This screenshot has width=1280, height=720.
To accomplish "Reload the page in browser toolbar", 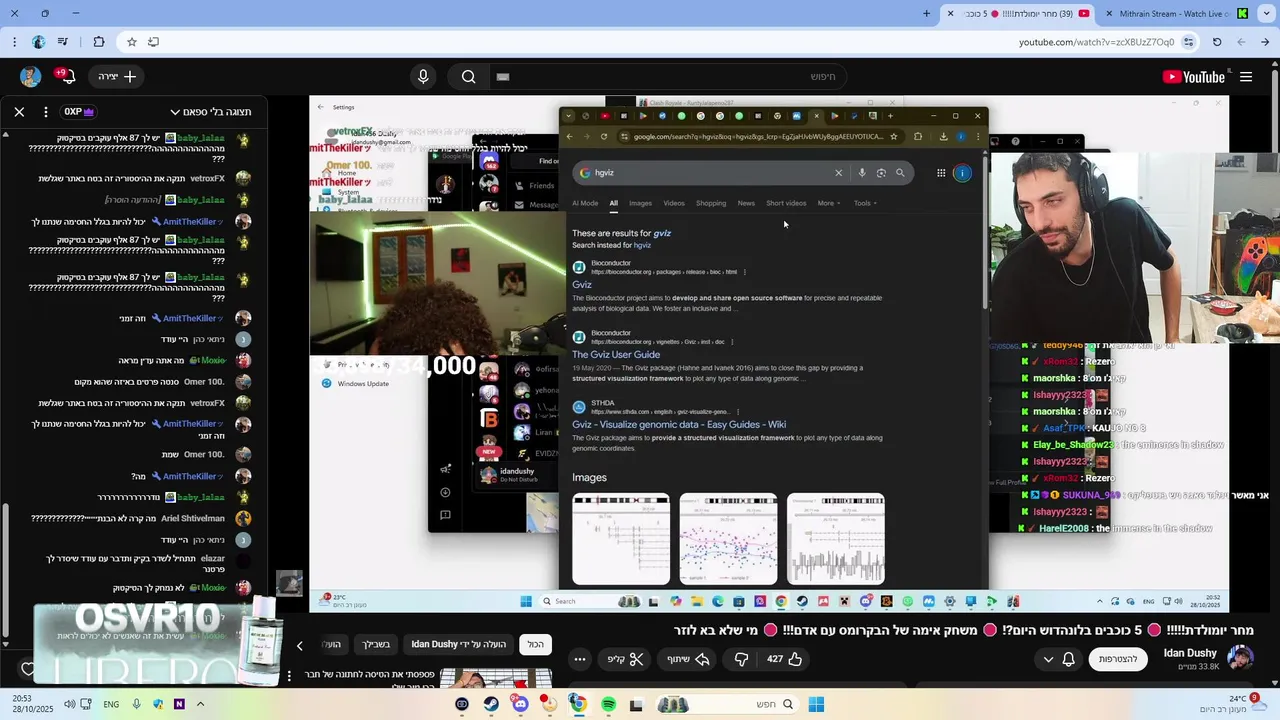I will coord(1217,42).
